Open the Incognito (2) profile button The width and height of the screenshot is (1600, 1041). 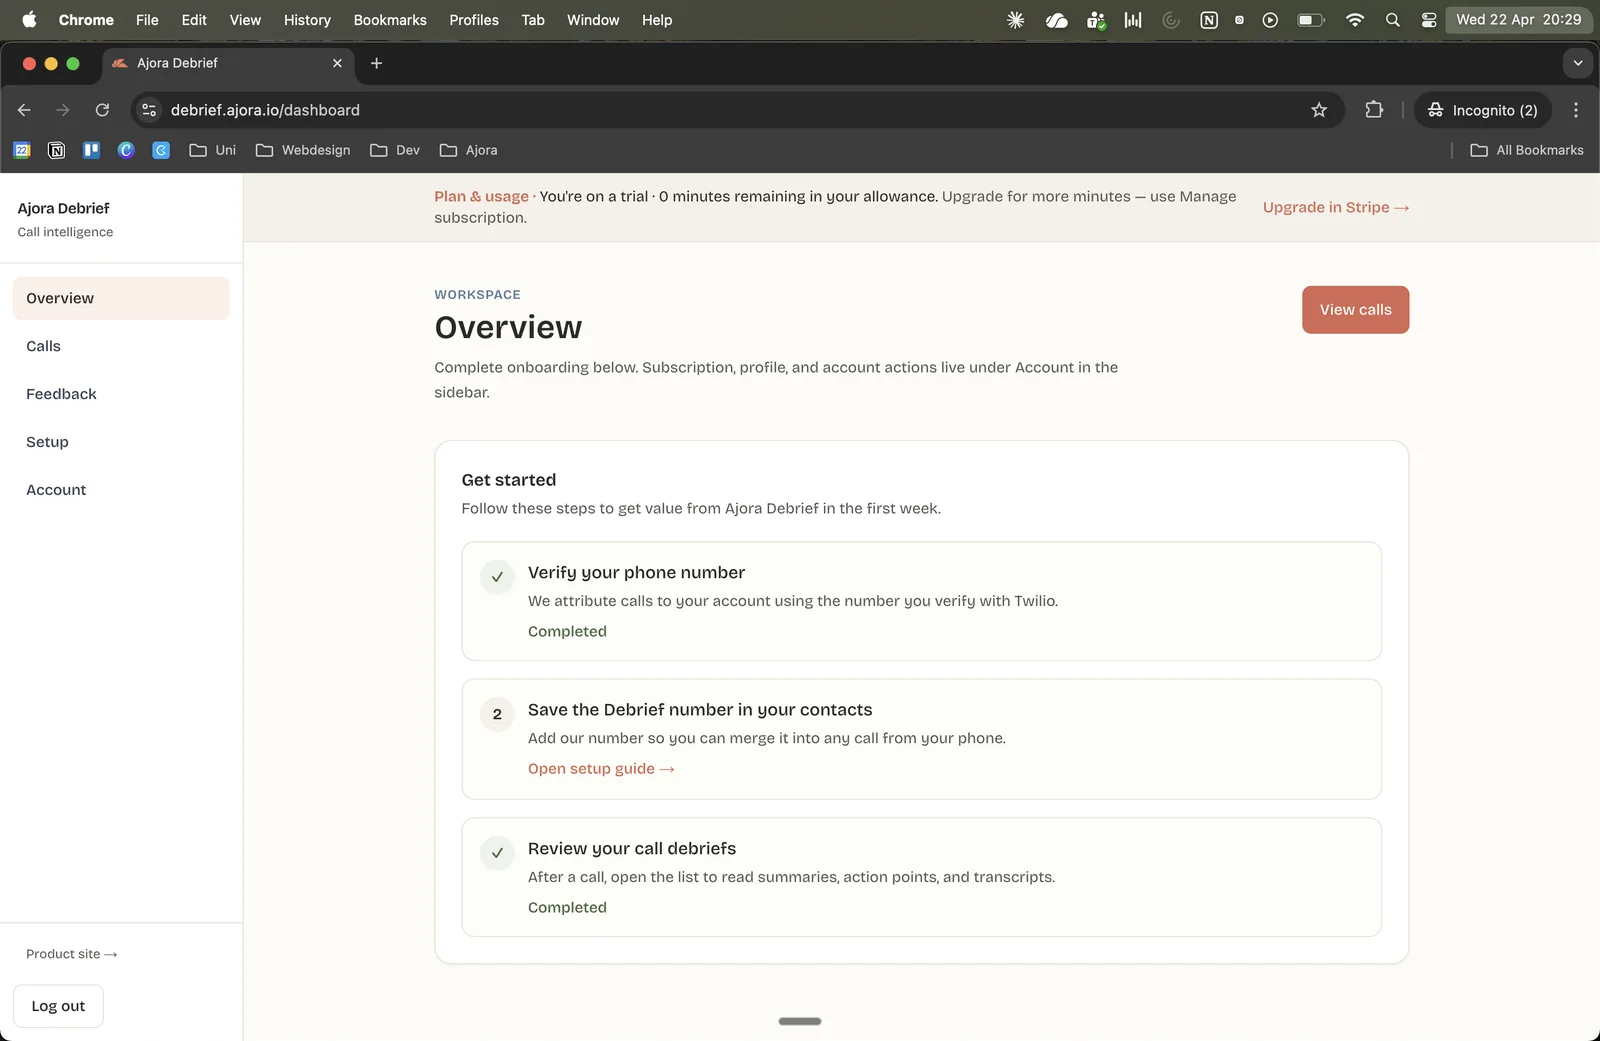coord(1482,110)
